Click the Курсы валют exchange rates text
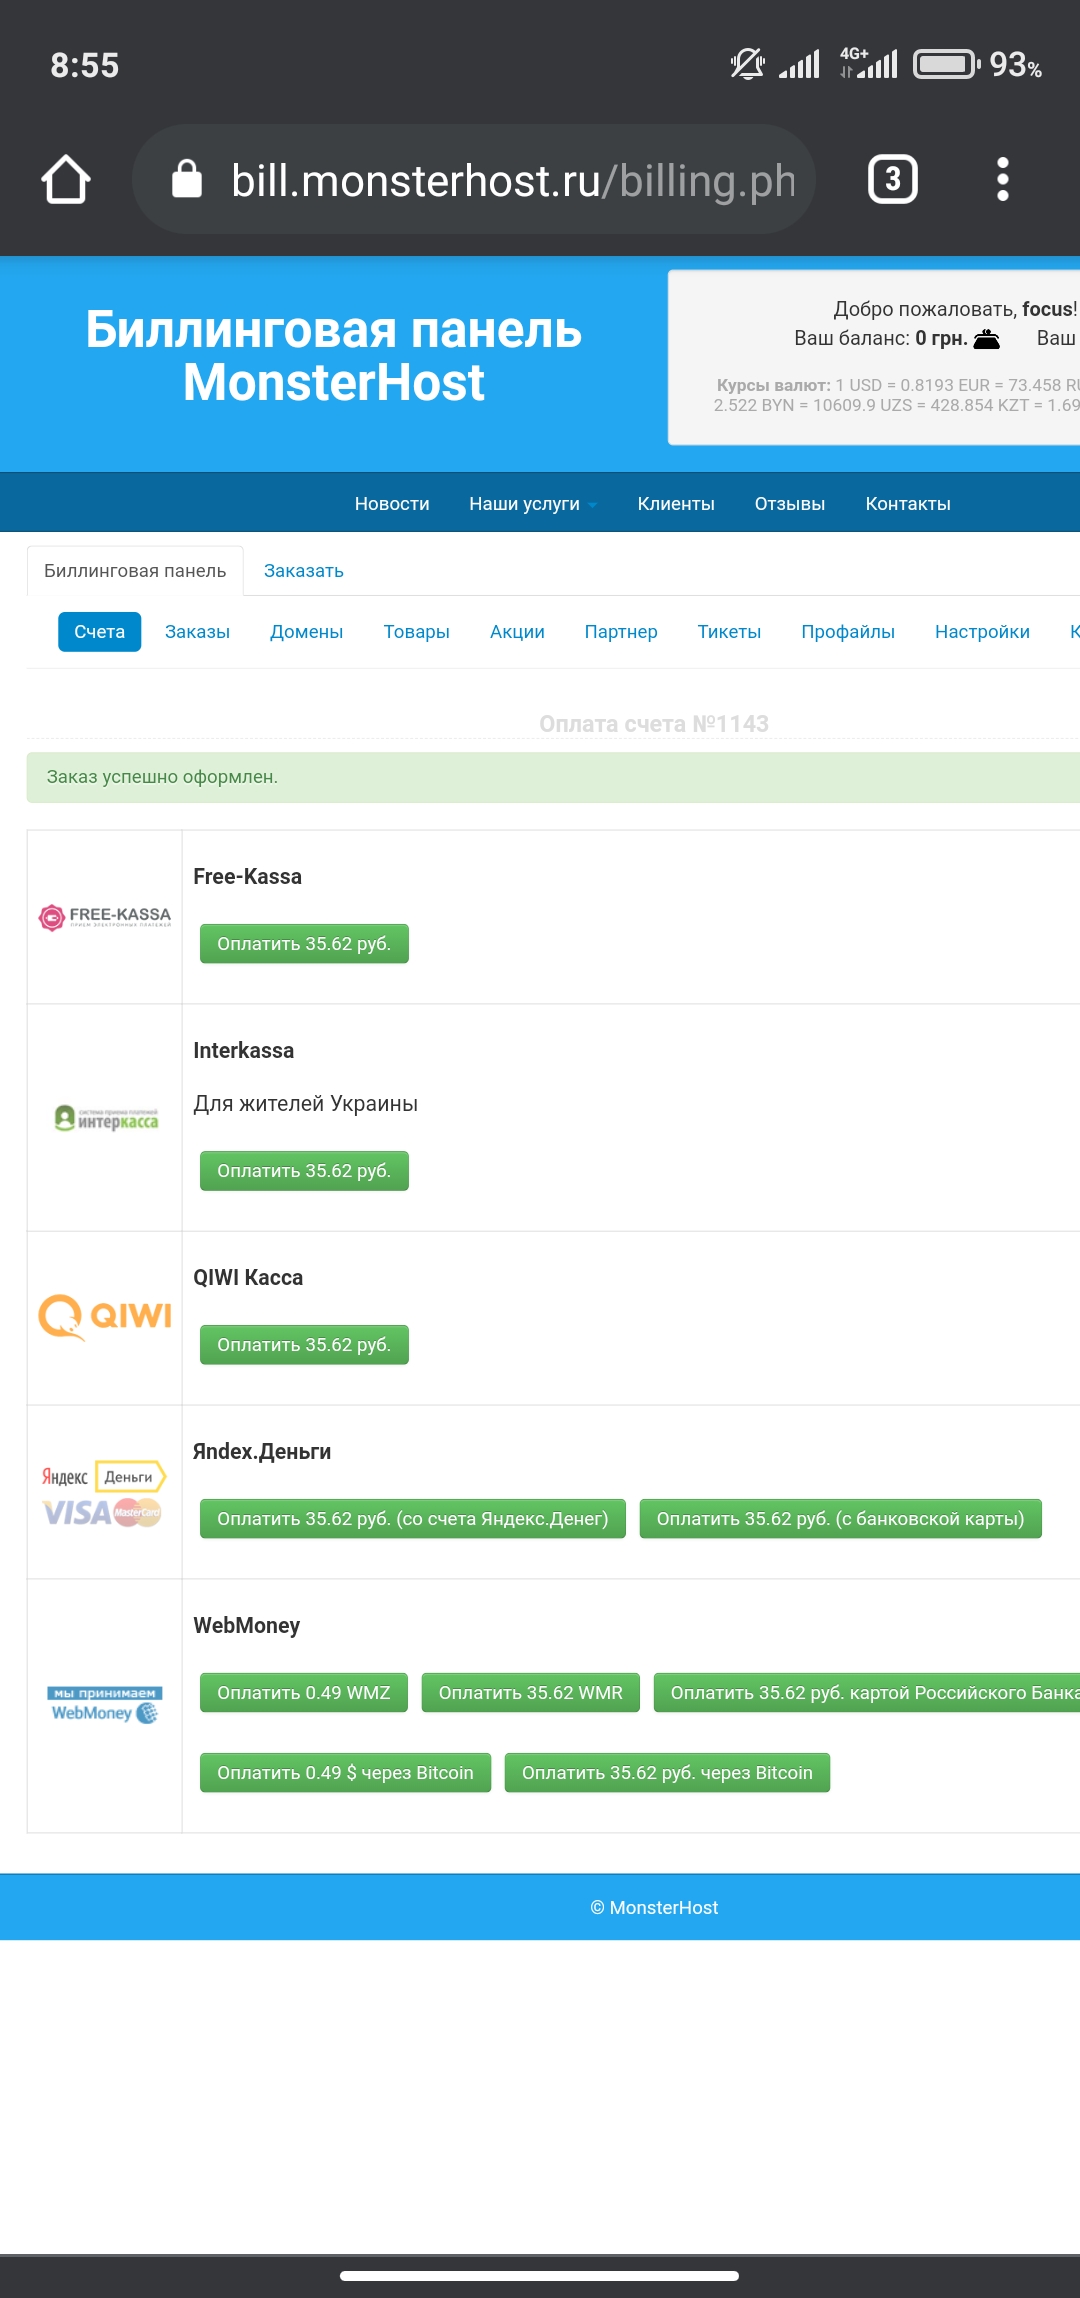This screenshot has width=1080, height=2298. 897,395
